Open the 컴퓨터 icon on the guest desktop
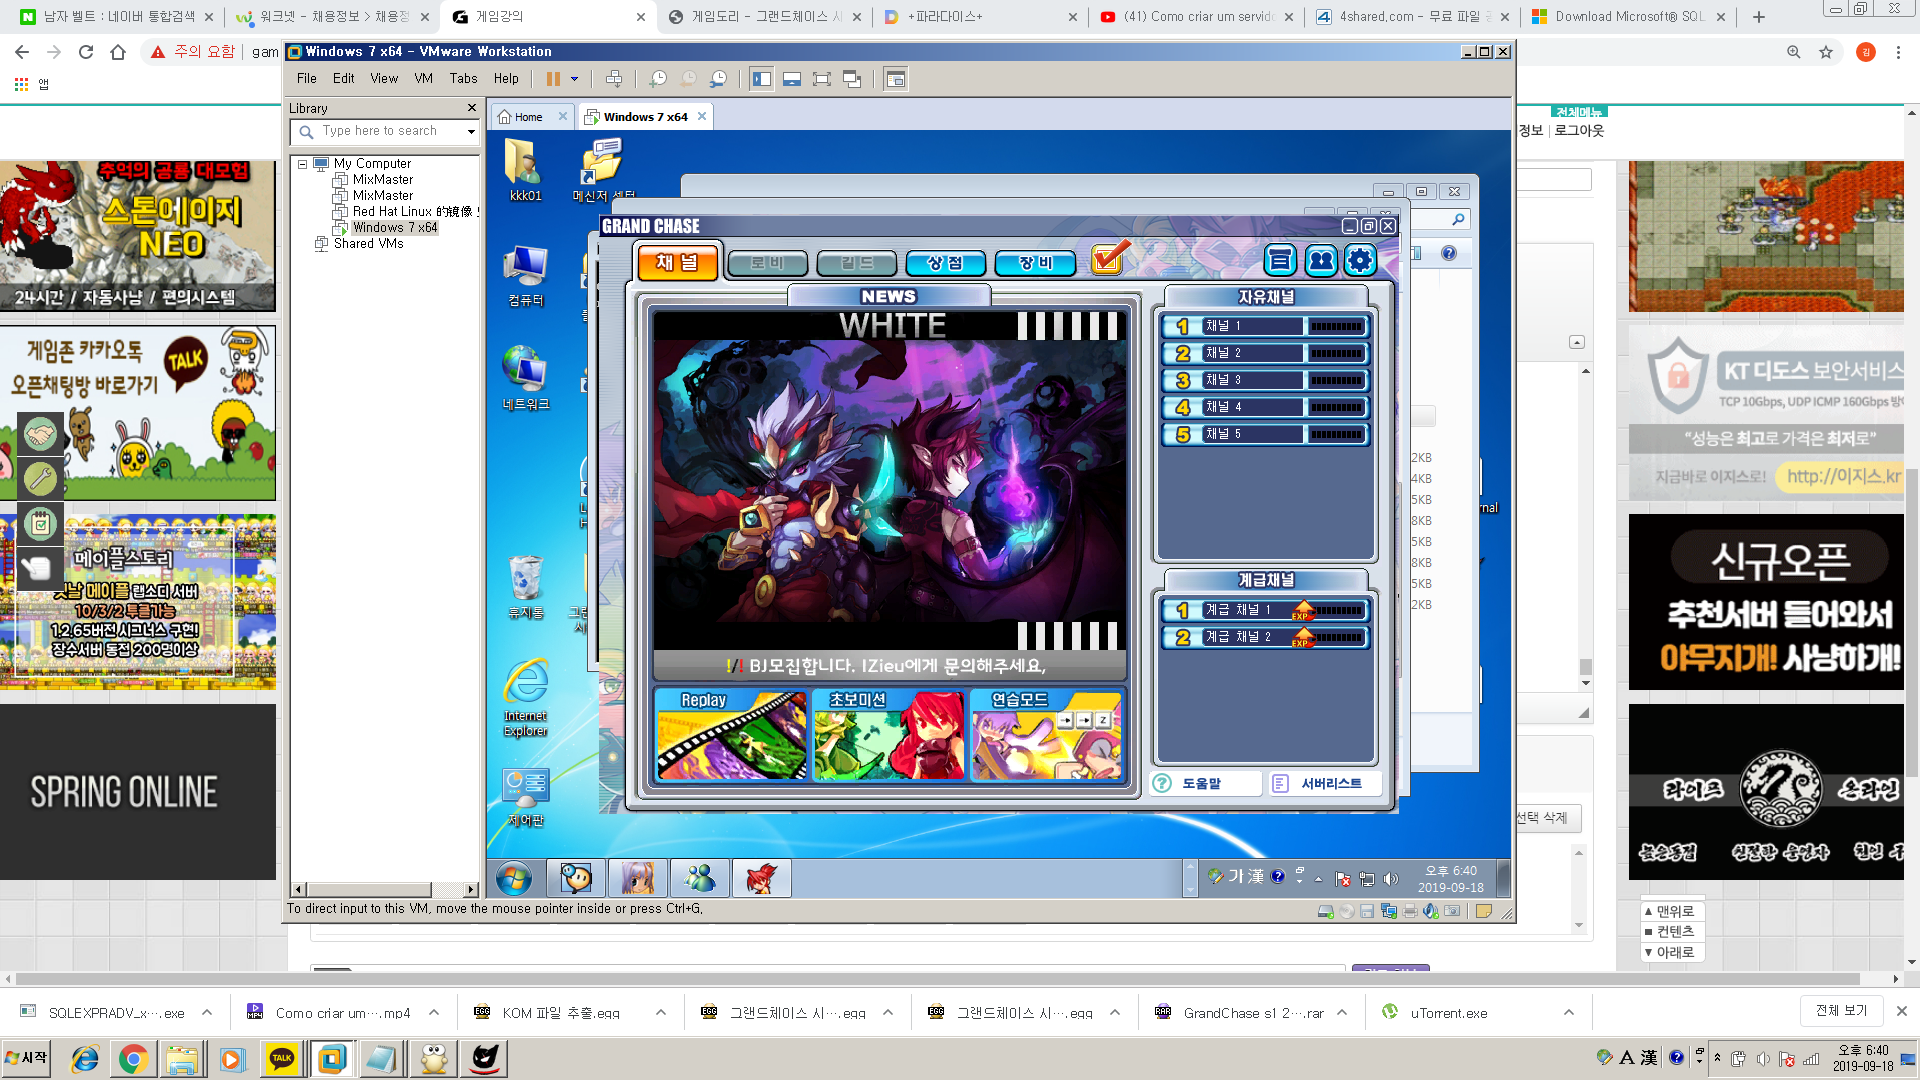Viewport: 1920px width, 1080px height. coord(525,275)
